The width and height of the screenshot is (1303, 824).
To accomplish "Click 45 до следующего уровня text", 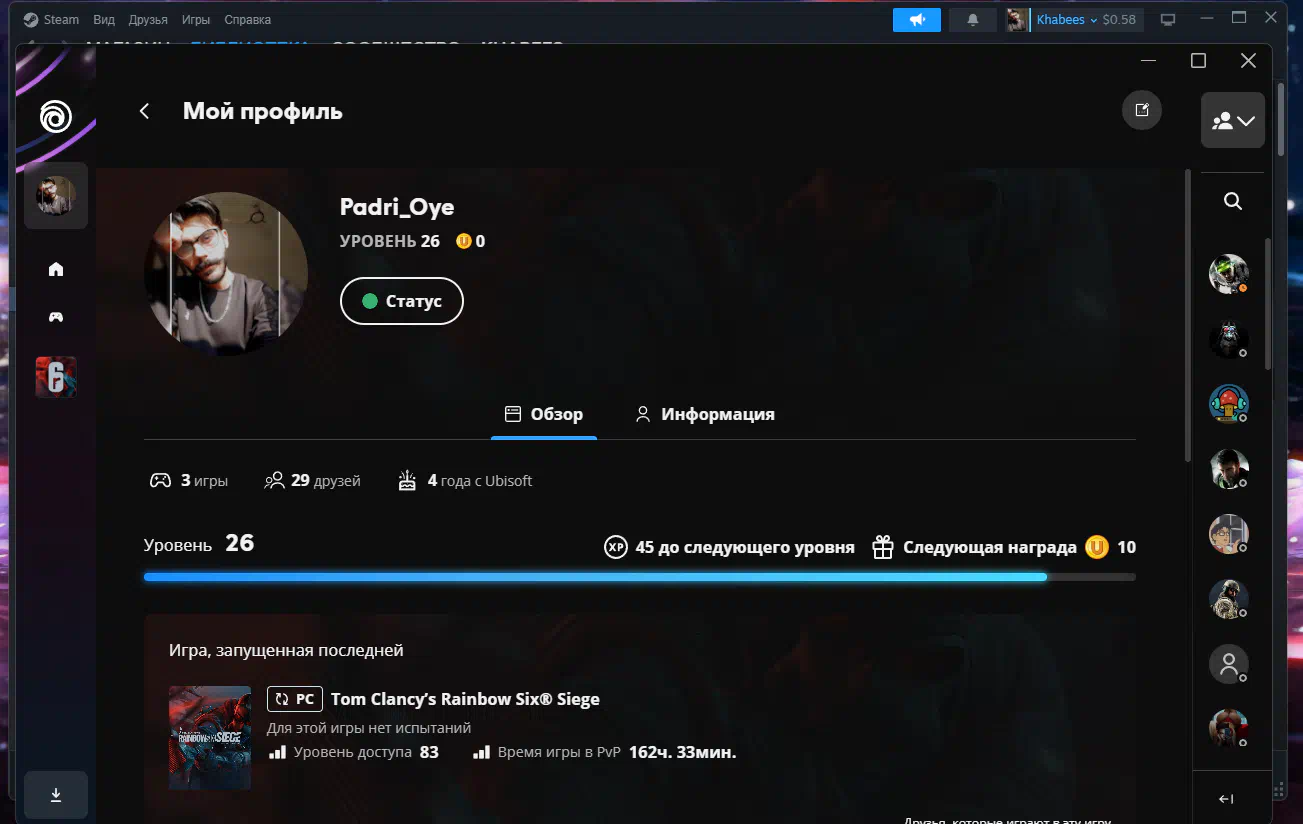I will (x=745, y=547).
